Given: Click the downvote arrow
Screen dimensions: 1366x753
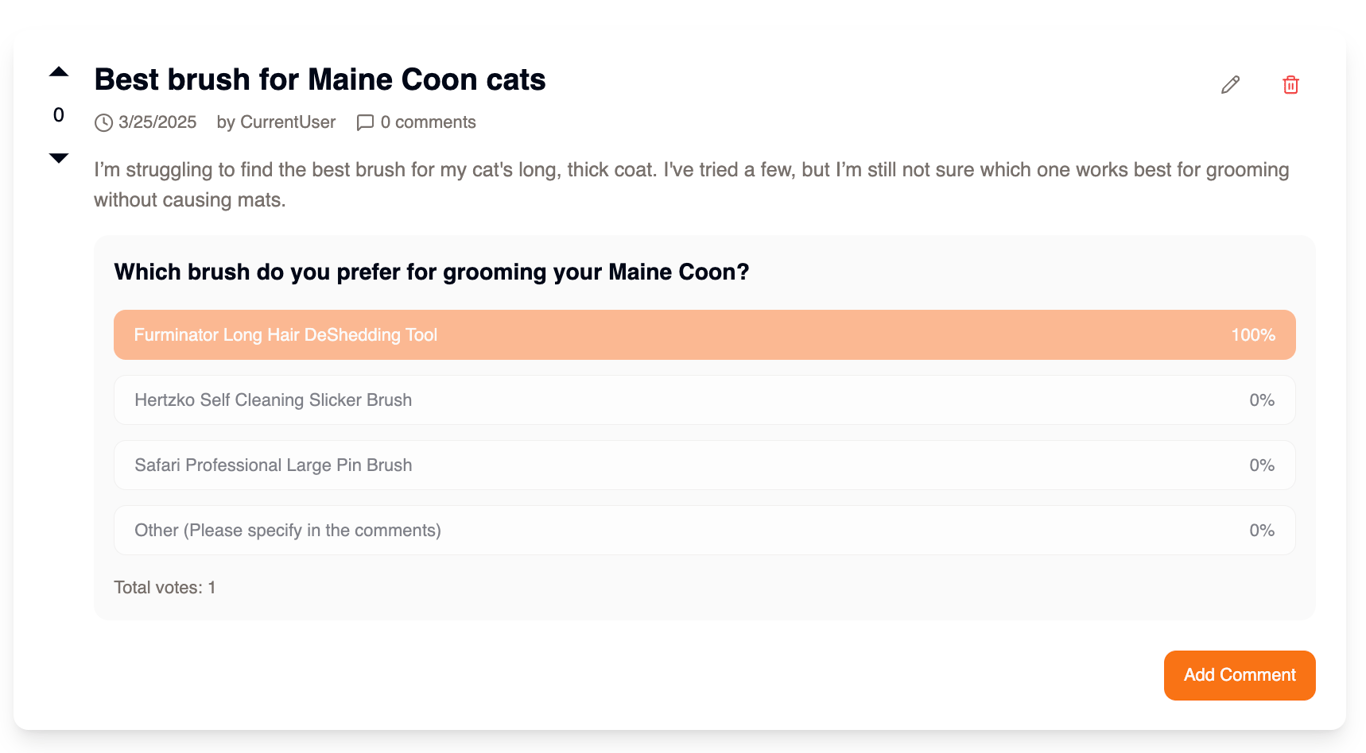Looking at the screenshot, I should click(58, 157).
